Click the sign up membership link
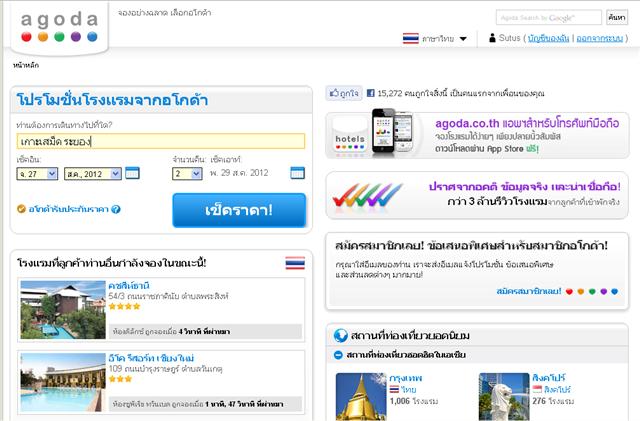 pyautogui.click(x=529, y=291)
